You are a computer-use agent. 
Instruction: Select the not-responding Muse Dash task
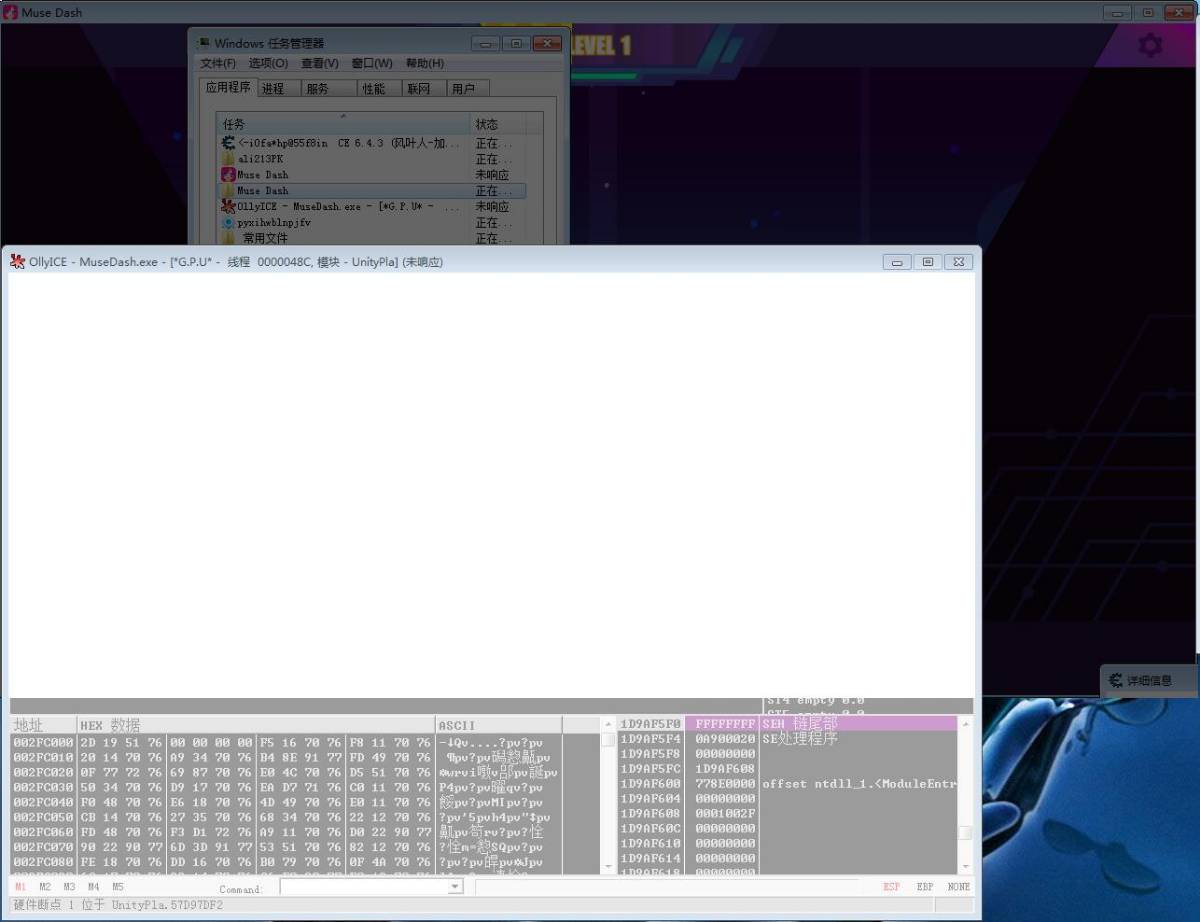[x=372, y=175]
